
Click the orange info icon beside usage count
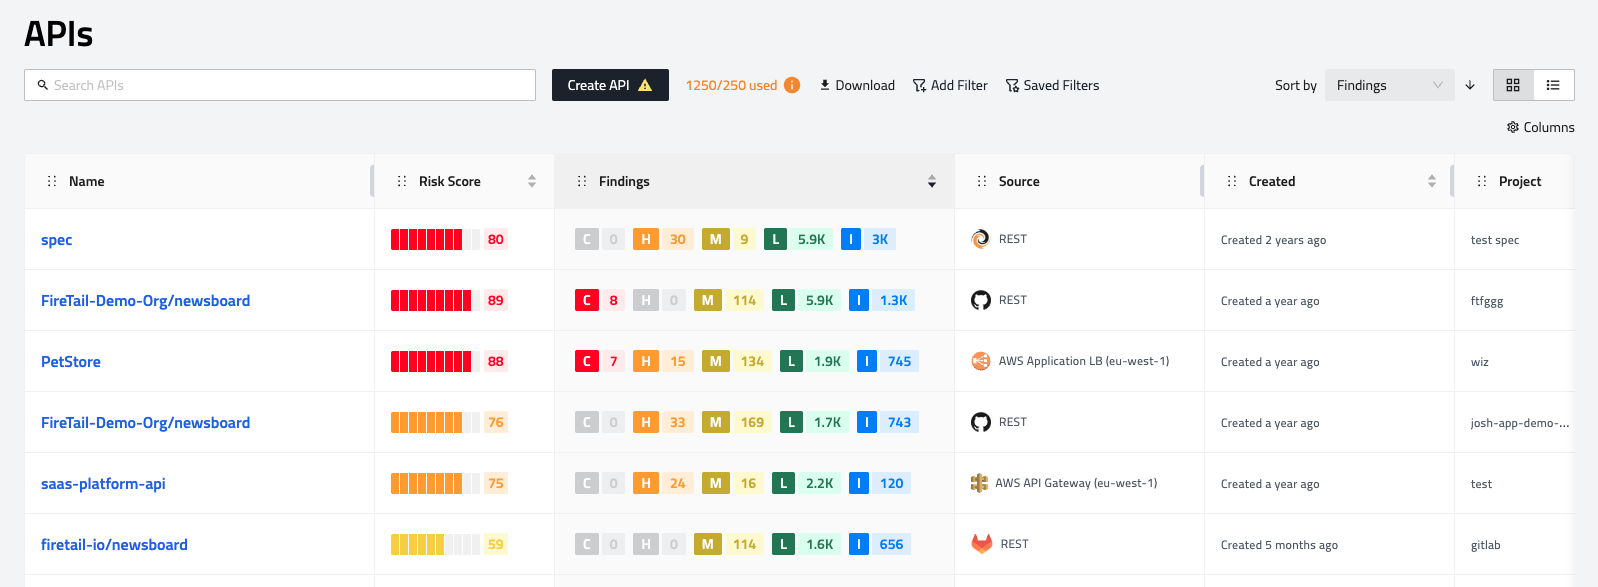[x=792, y=85]
